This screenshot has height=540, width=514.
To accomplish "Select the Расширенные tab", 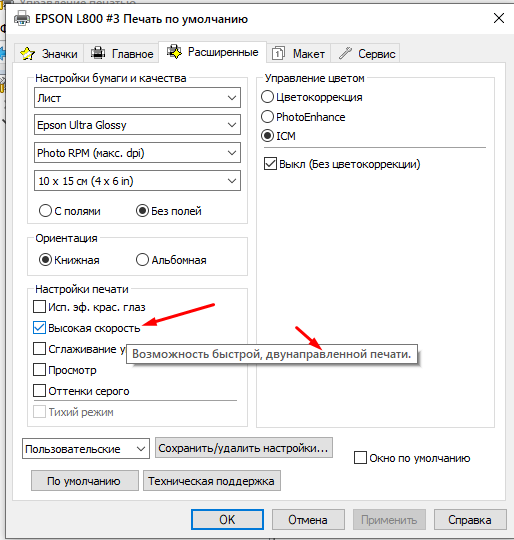I will point(212,52).
